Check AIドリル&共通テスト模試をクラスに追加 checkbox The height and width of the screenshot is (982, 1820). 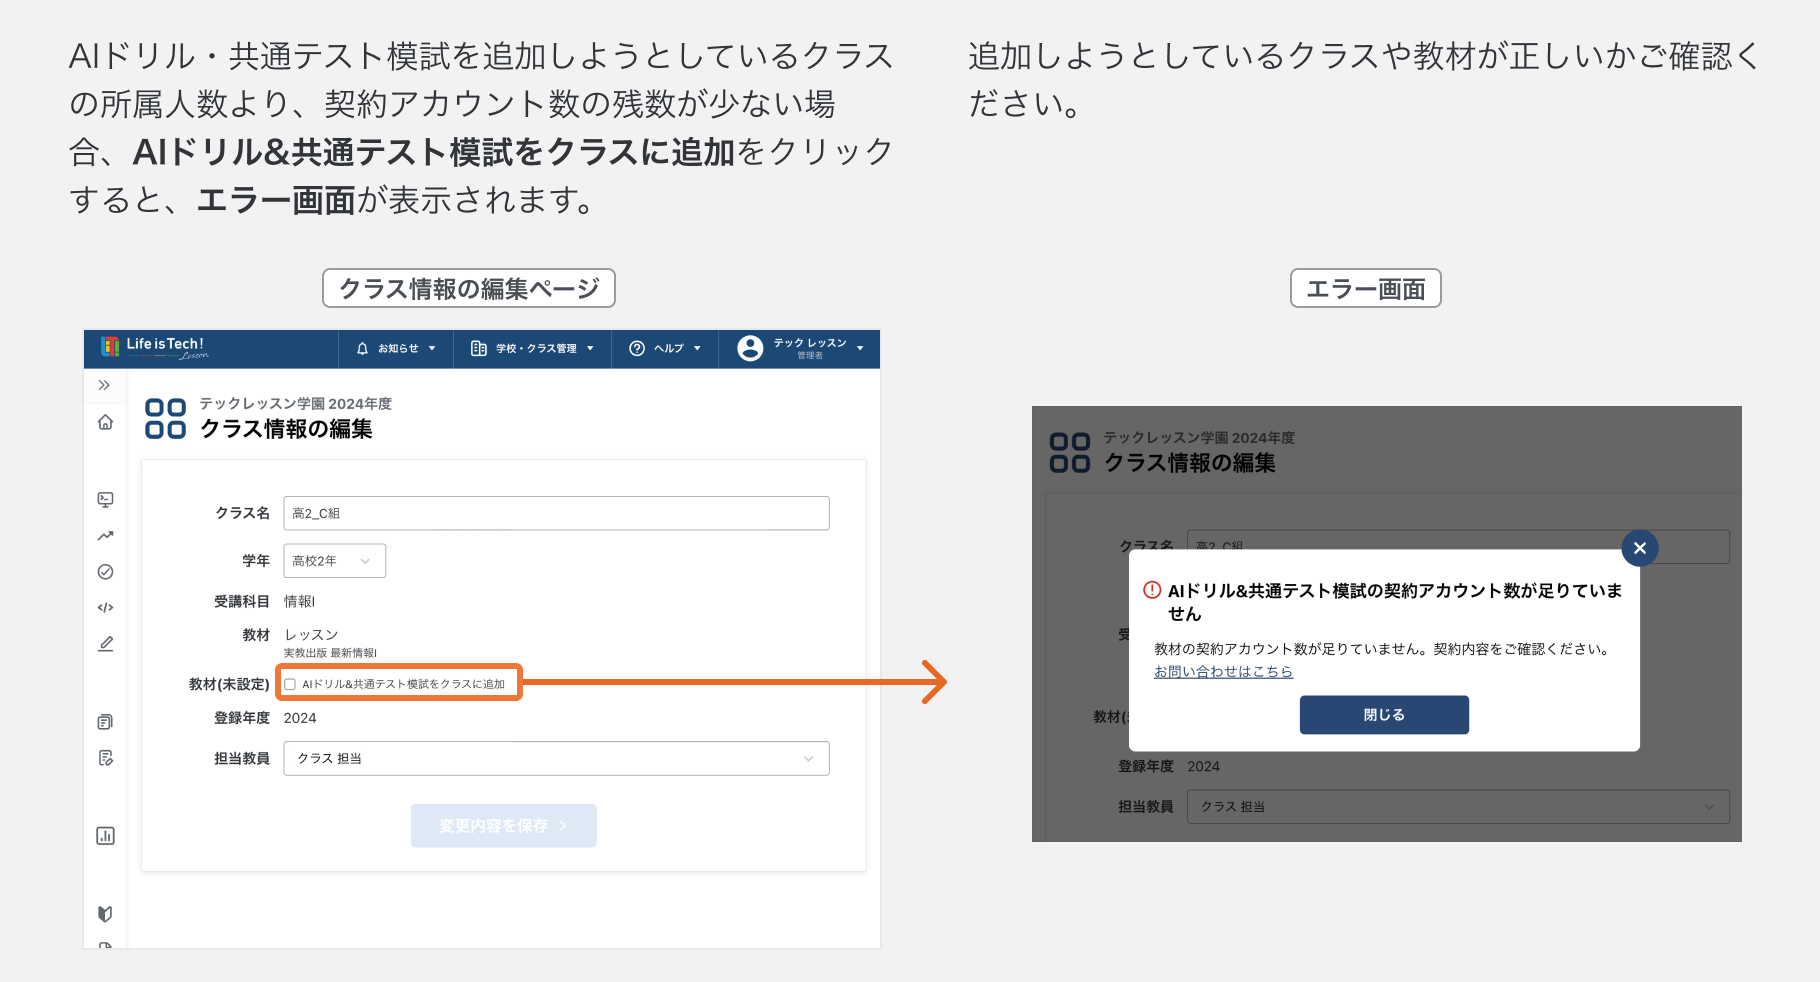click(290, 685)
